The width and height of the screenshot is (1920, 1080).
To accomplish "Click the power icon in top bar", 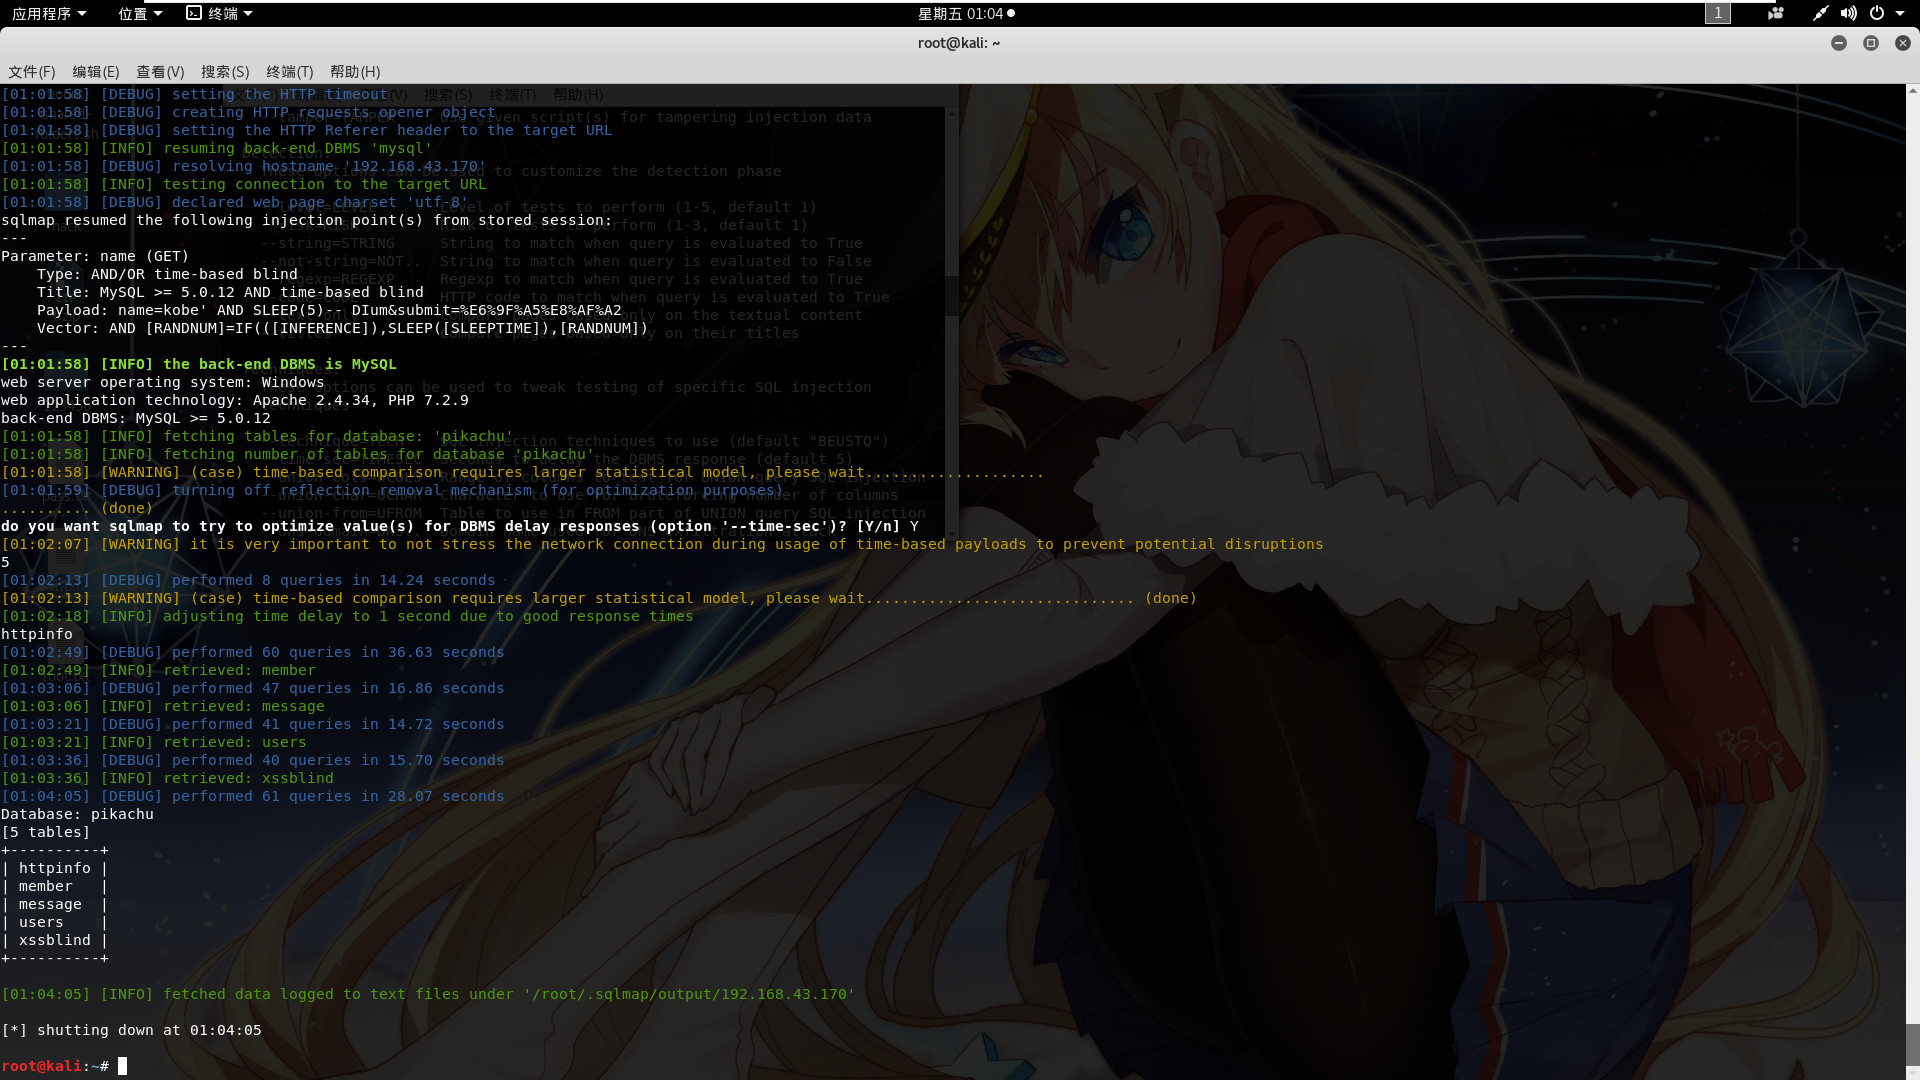I will tap(1877, 13).
